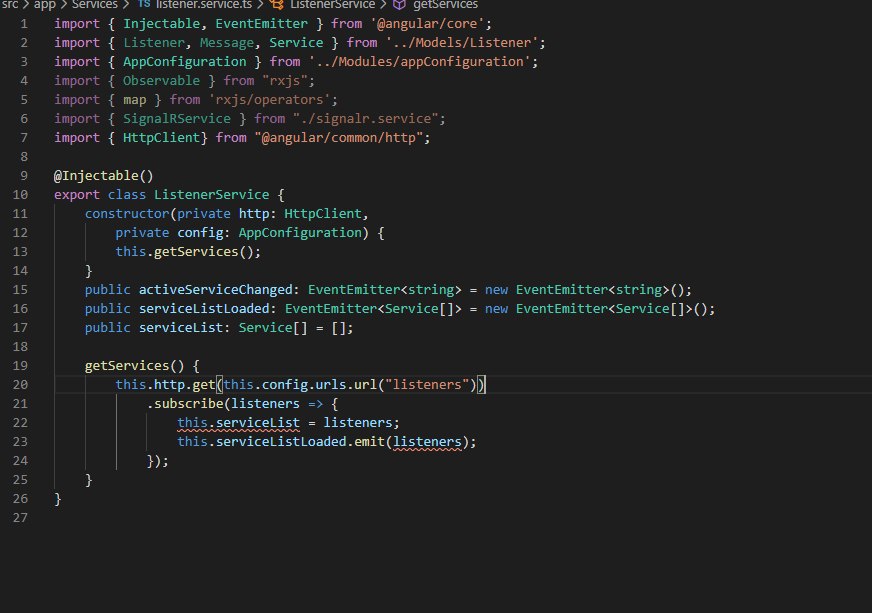
Task: Select line number 20 in the gutter
Action: coord(20,384)
